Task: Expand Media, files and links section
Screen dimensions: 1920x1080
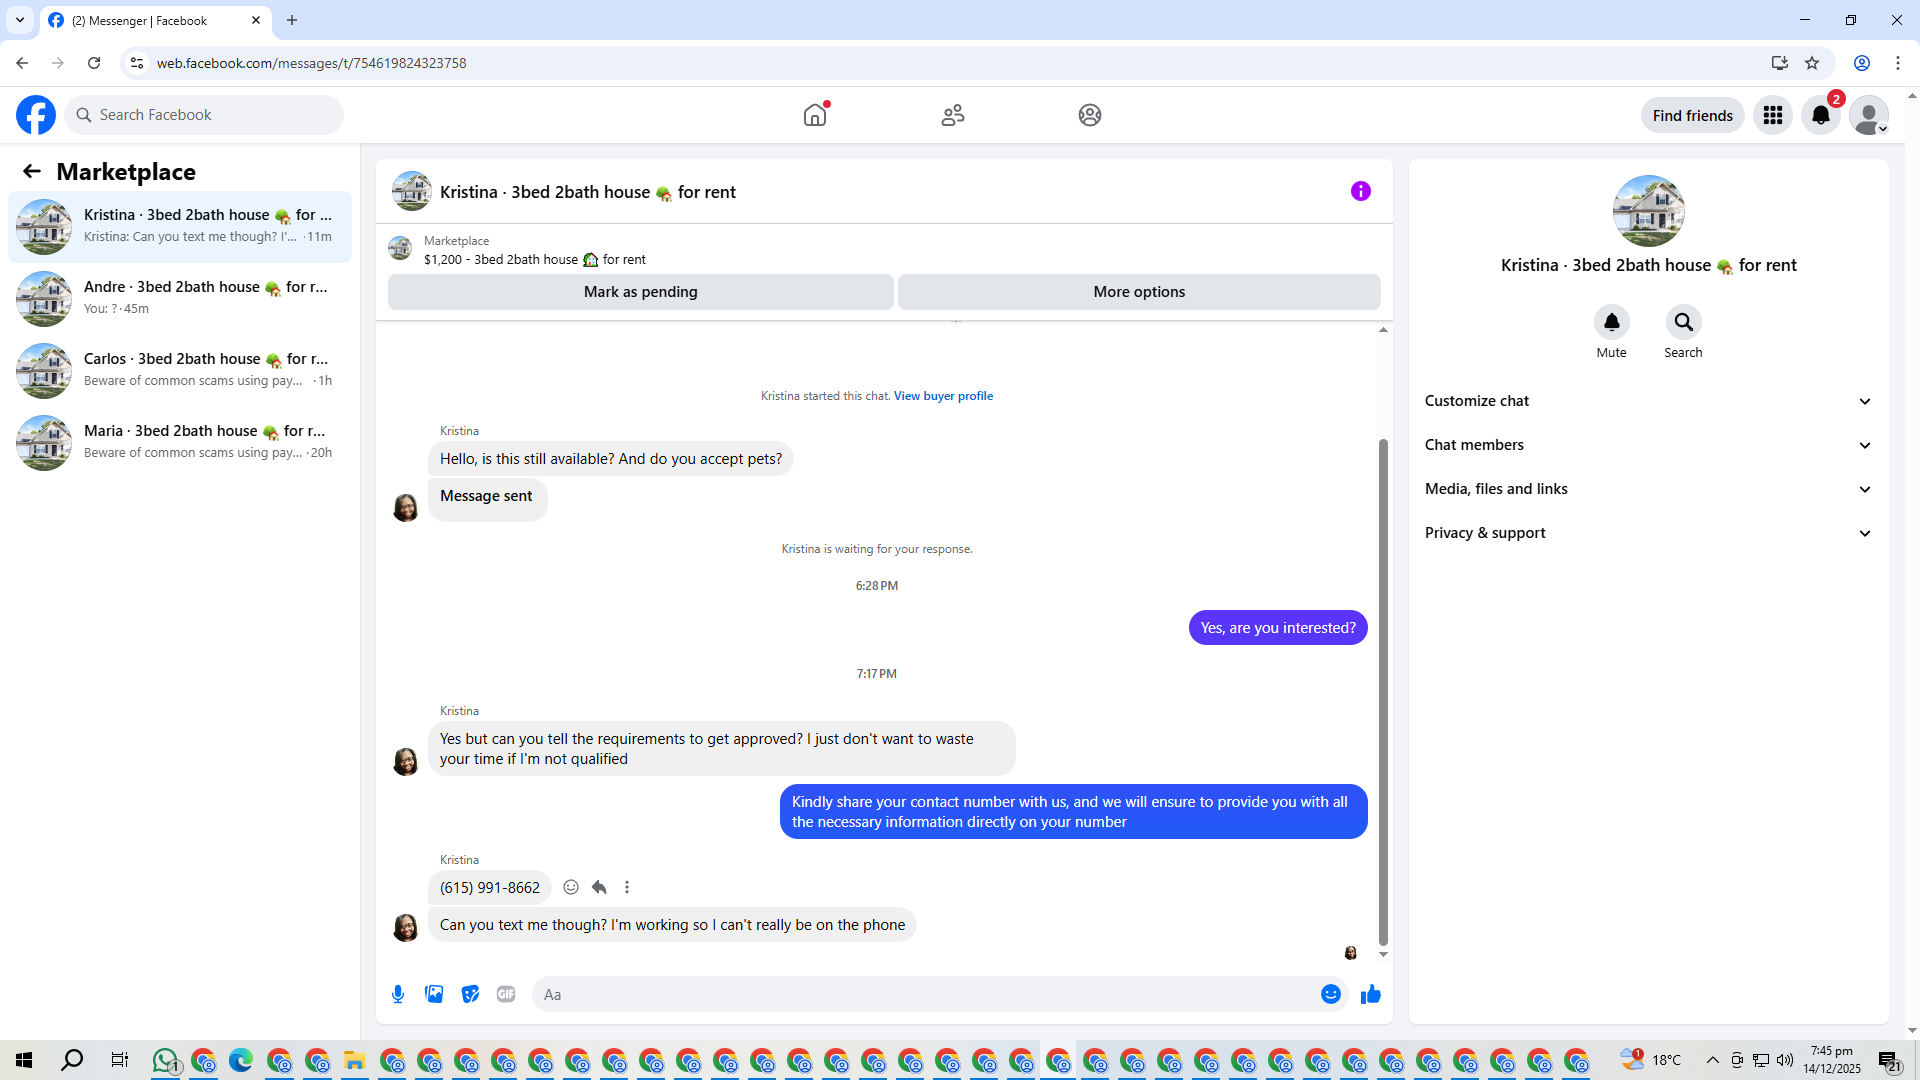Action: tap(1648, 489)
